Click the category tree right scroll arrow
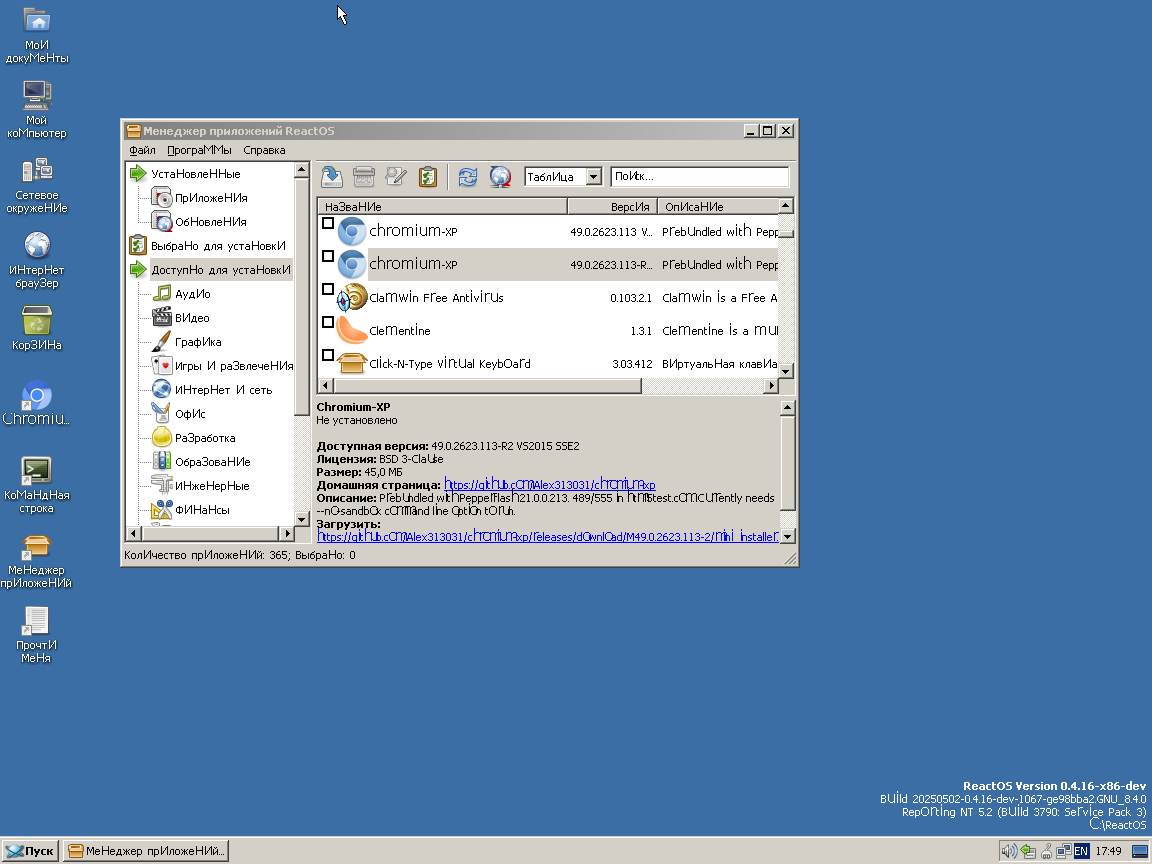This screenshot has width=1152, height=864. 287,533
